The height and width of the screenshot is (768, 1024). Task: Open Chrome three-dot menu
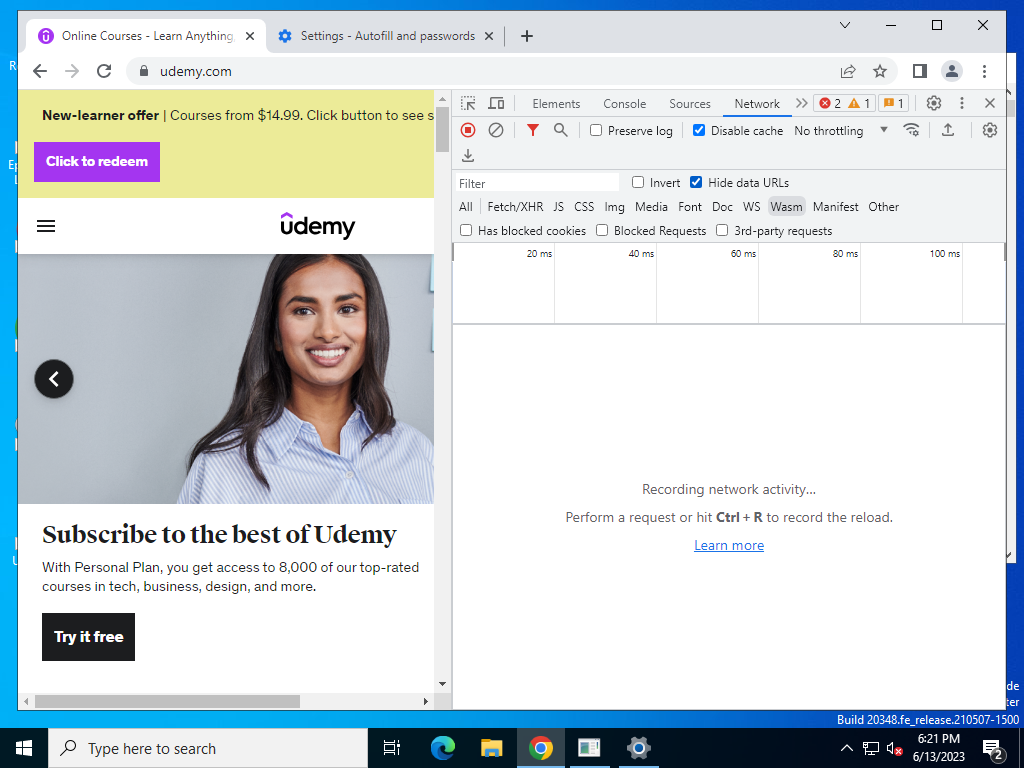984,71
